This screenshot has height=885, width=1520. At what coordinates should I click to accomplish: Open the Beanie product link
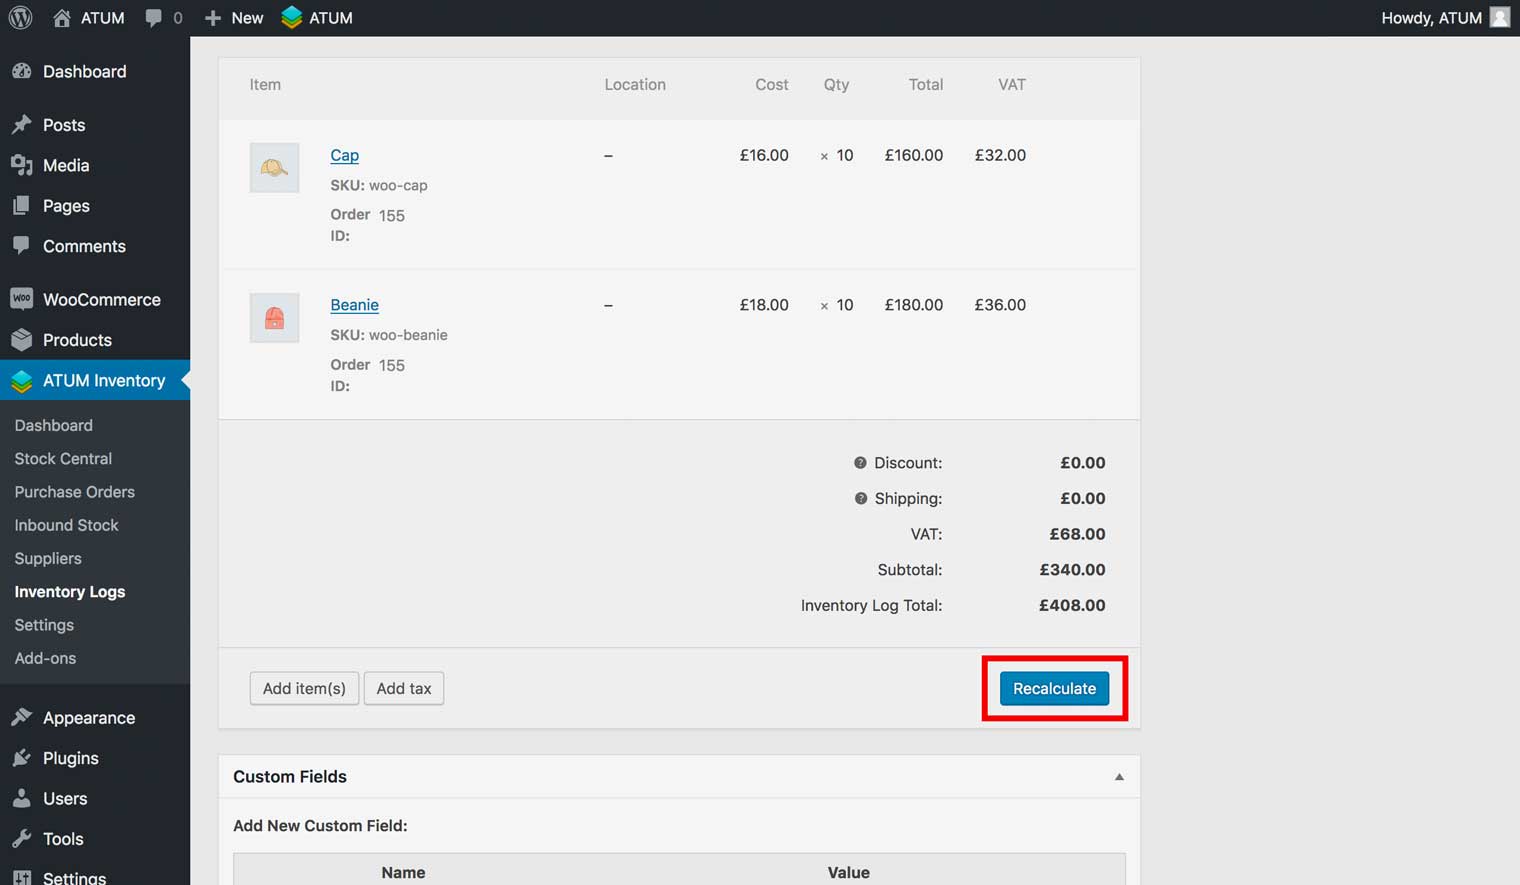pyautogui.click(x=354, y=305)
